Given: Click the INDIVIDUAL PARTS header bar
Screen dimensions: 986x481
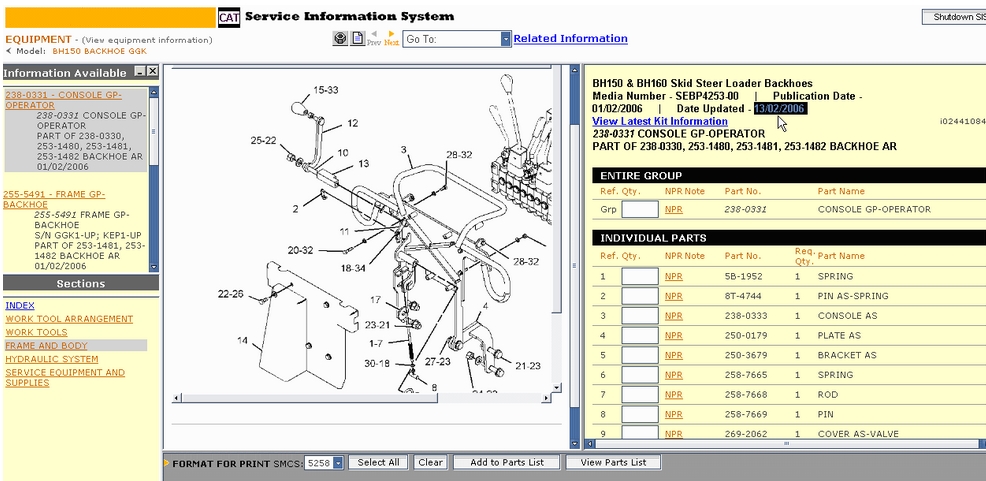Looking at the screenshot, I should pos(789,238).
